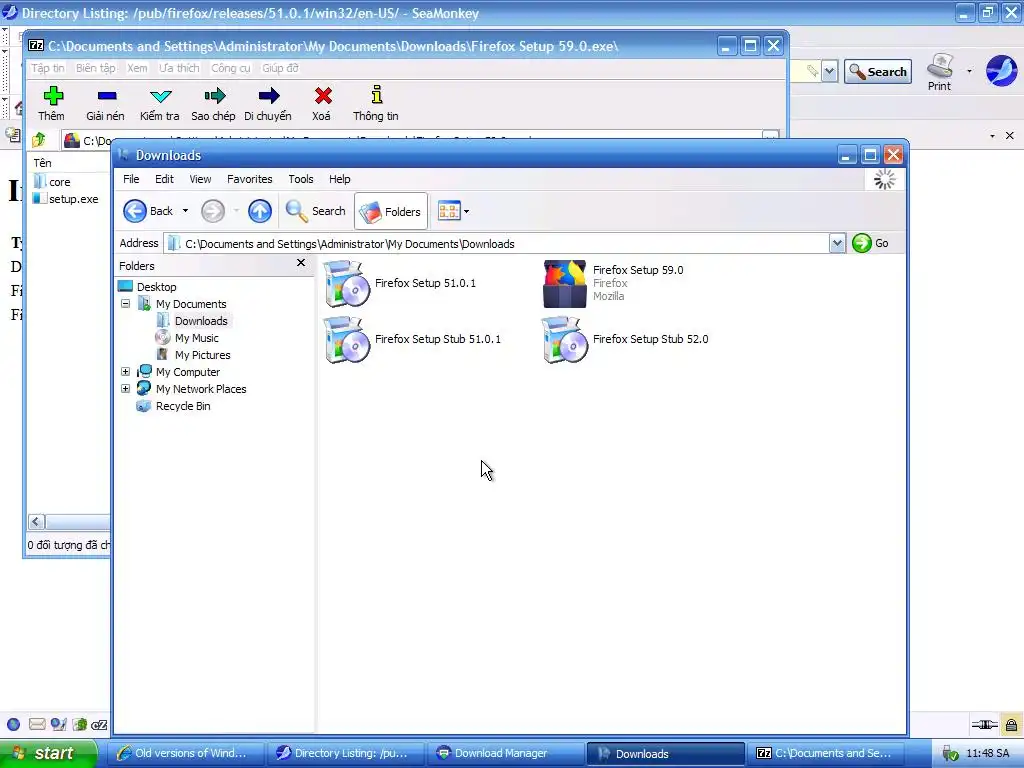Switch to Directory Listing taskbar item

(345, 754)
